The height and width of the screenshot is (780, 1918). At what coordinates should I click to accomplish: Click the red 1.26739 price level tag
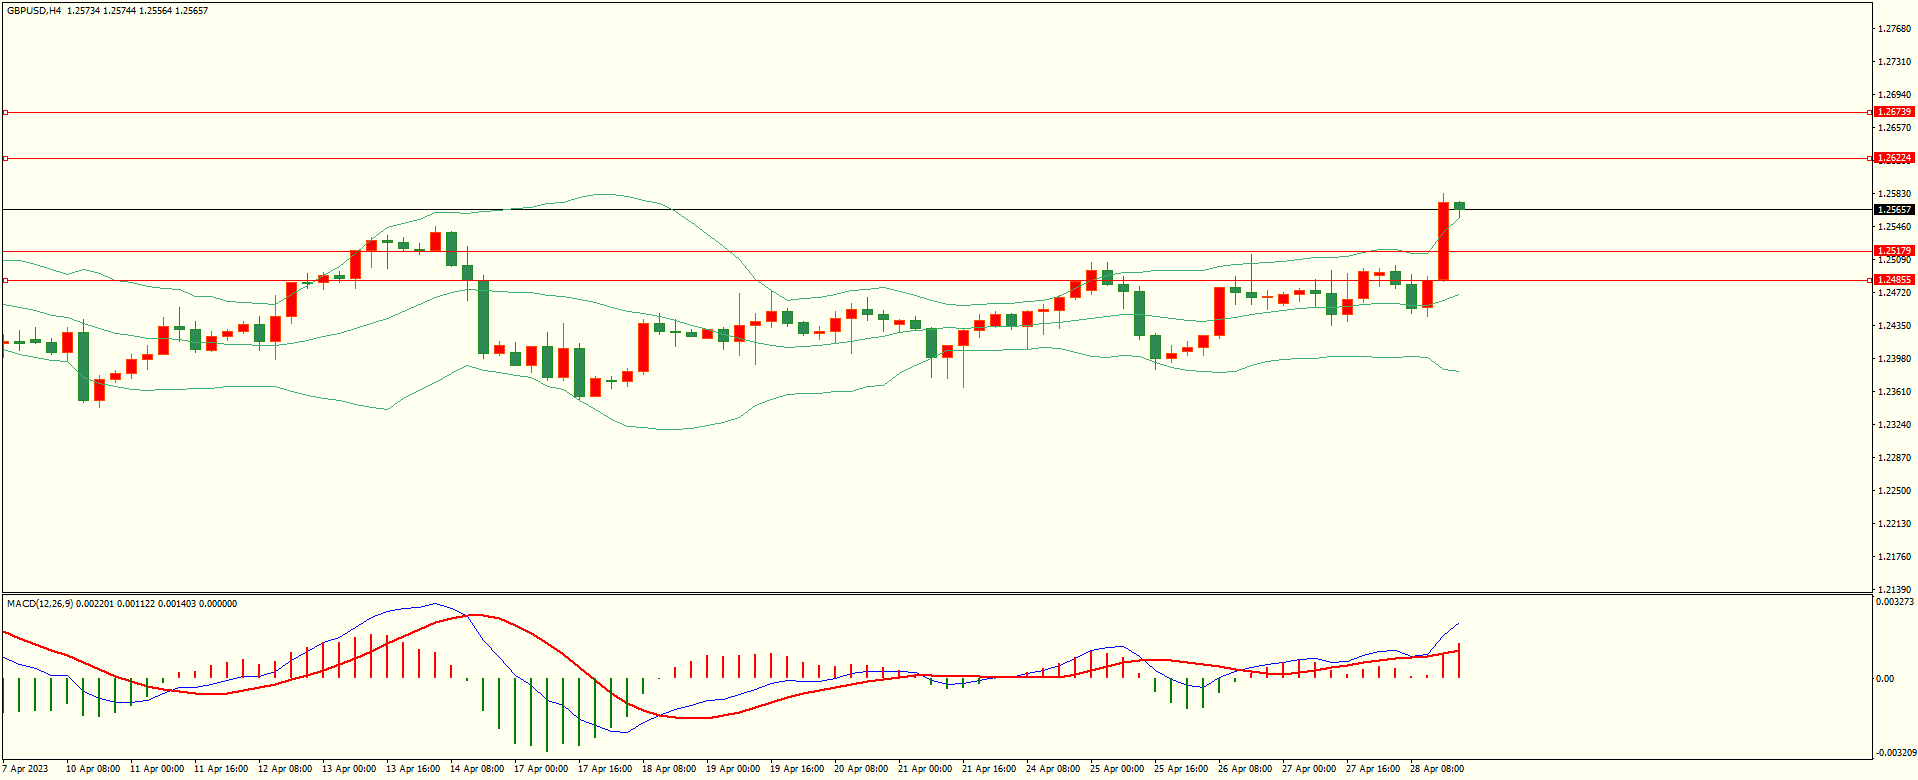pyautogui.click(x=1894, y=112)
